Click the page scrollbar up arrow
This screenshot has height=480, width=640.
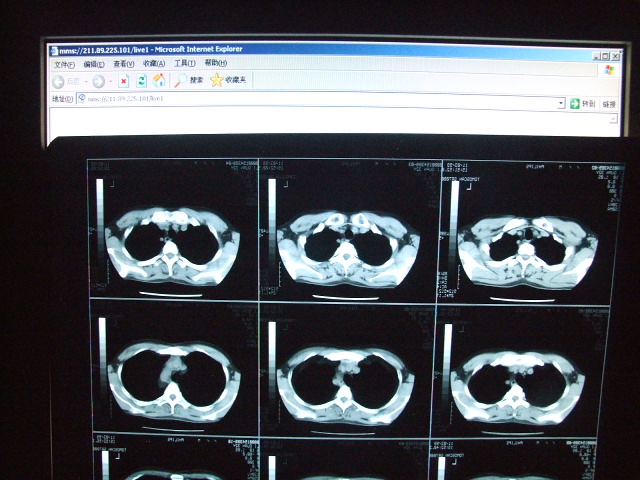pyautogui.click(x=613, y=119)
